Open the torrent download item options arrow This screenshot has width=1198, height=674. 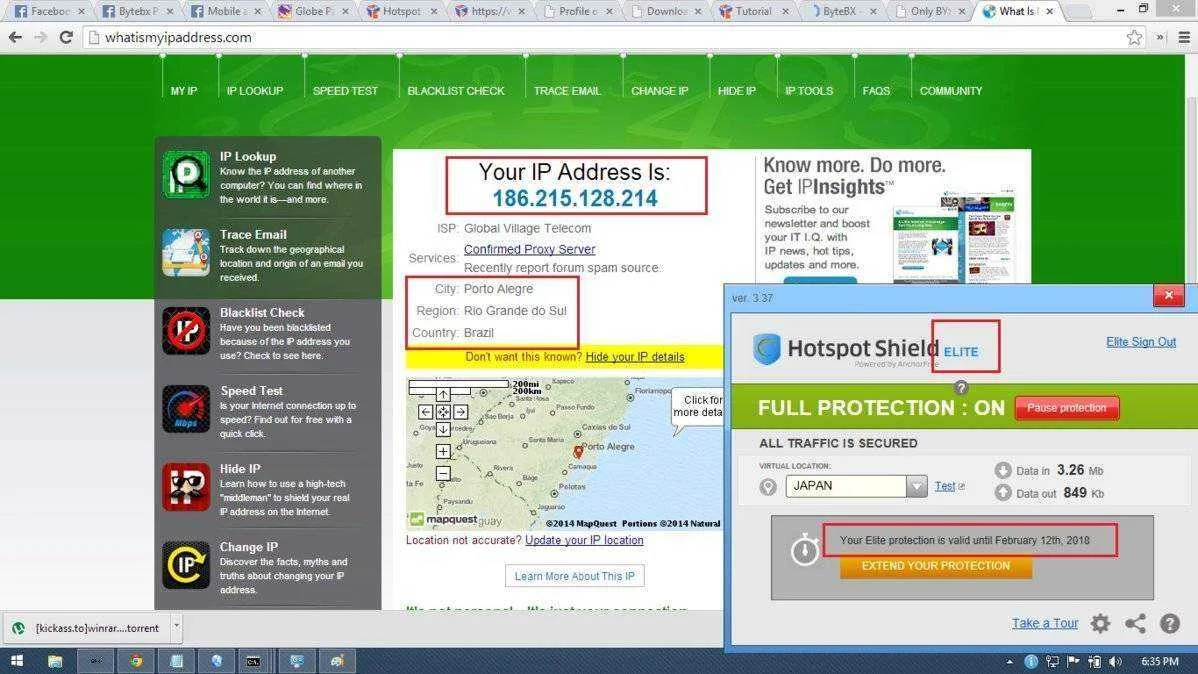pyautogui.click(x=176, y=627)
